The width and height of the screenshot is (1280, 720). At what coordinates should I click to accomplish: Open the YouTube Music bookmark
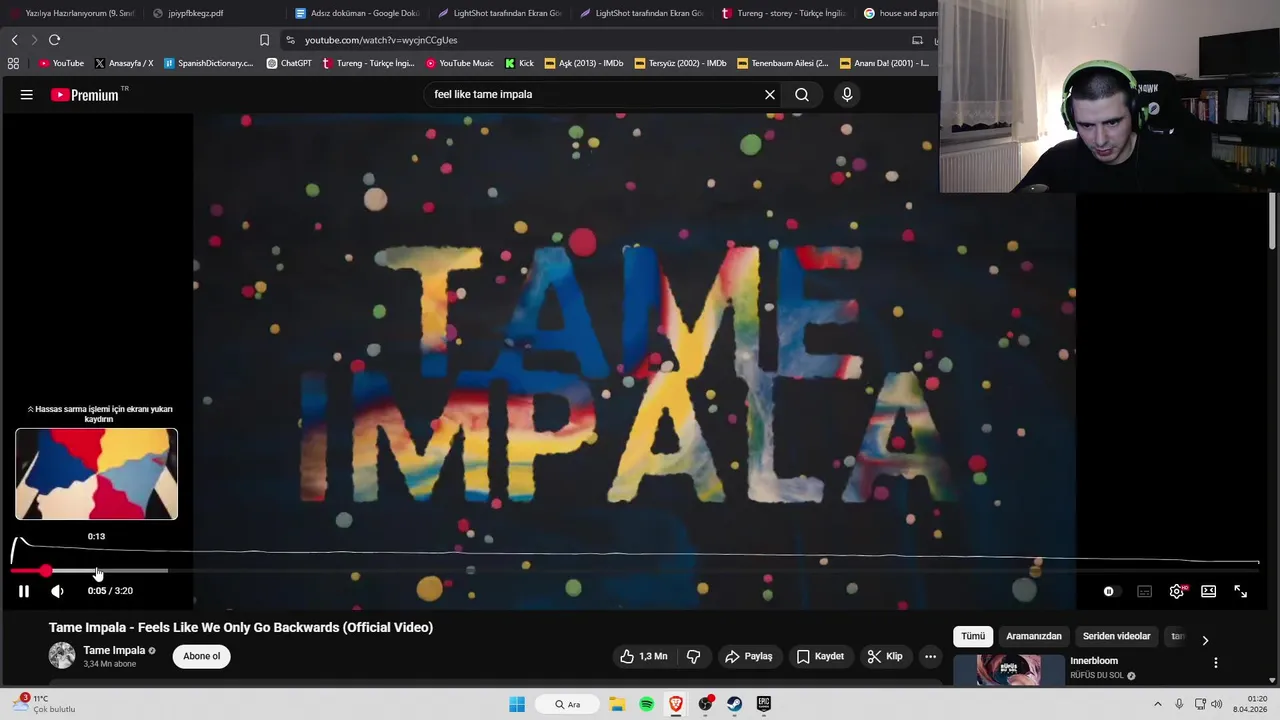point(460,63)
